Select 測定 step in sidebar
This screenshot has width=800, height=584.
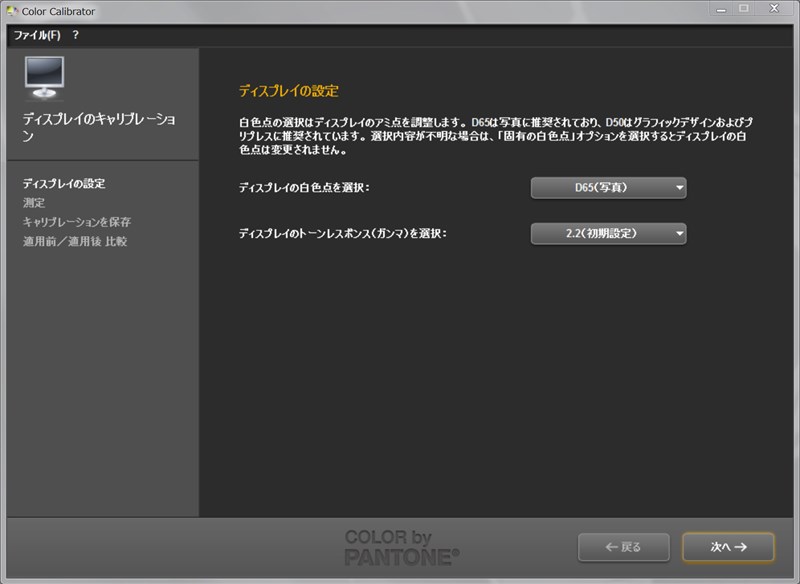[34, 203]
